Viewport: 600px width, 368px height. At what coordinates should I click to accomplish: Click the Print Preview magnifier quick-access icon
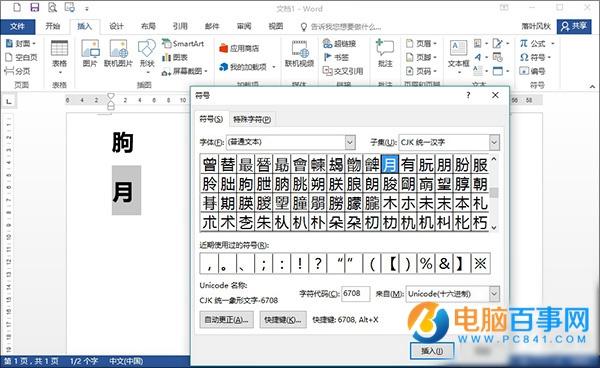coord(52,7)
